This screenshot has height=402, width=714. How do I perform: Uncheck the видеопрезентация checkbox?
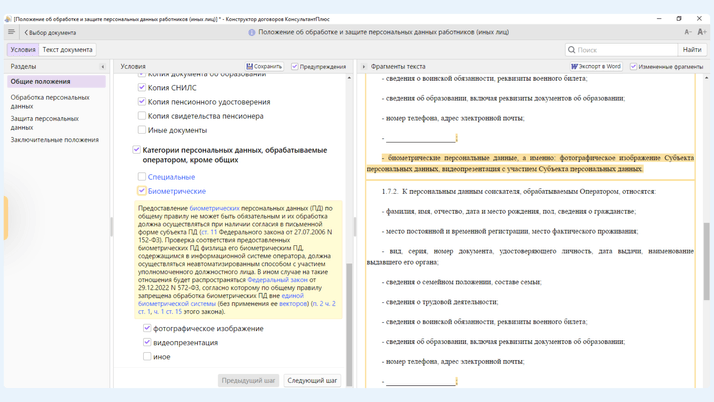click(x=147, y=342)
